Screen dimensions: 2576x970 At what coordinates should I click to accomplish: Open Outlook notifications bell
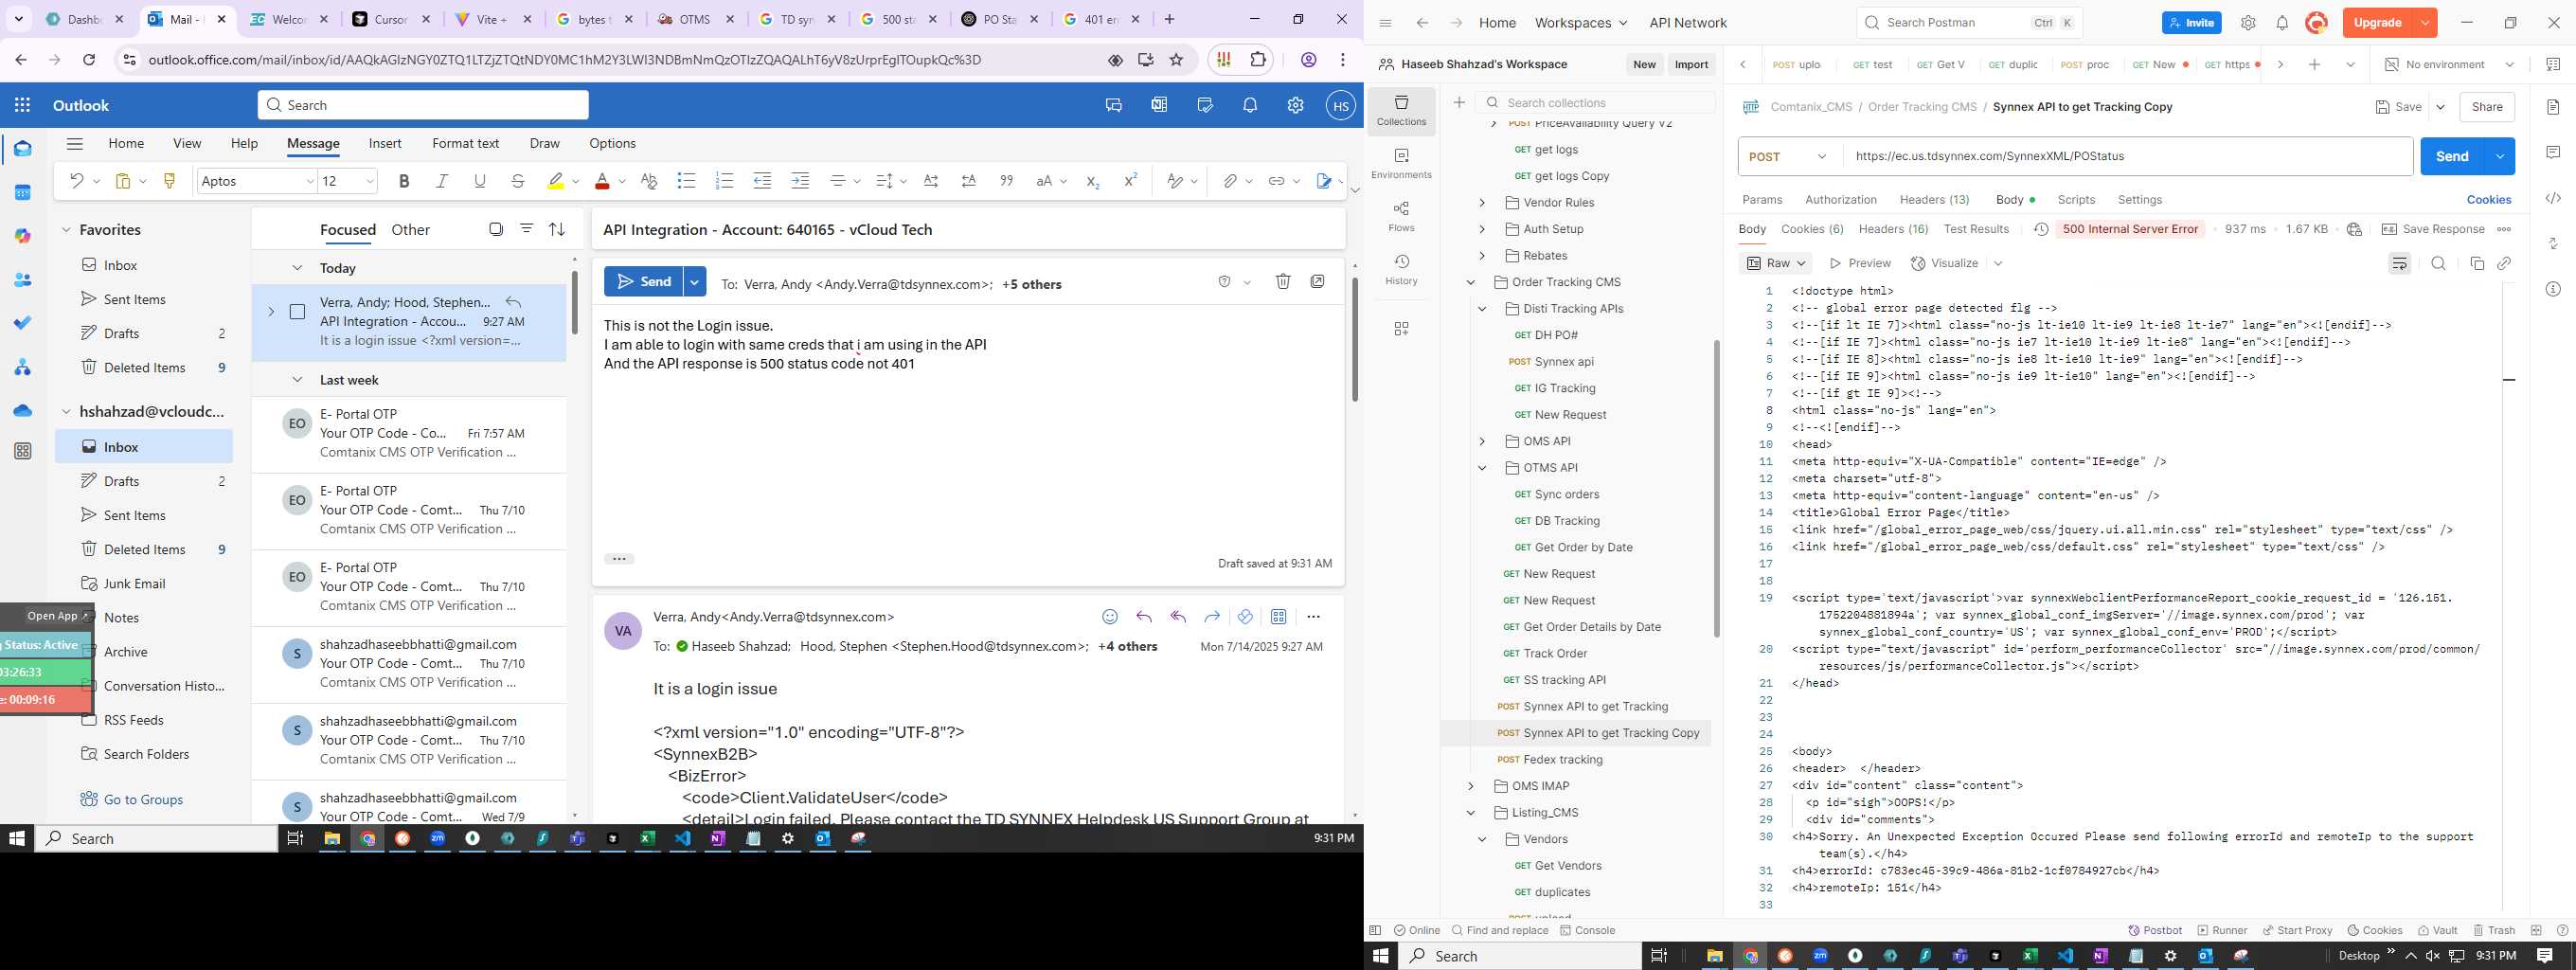[x=1250, y=105]
